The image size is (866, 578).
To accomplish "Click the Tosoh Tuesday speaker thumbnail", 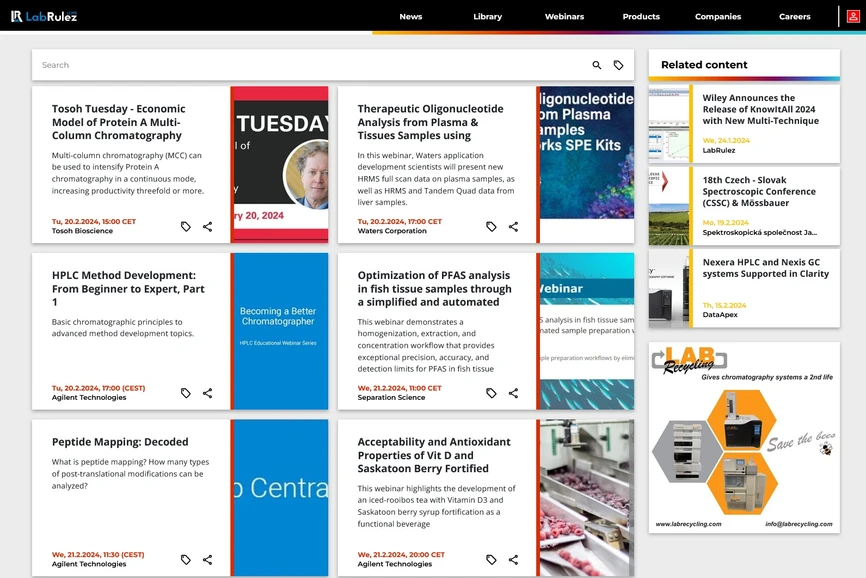I will (279, 165).
